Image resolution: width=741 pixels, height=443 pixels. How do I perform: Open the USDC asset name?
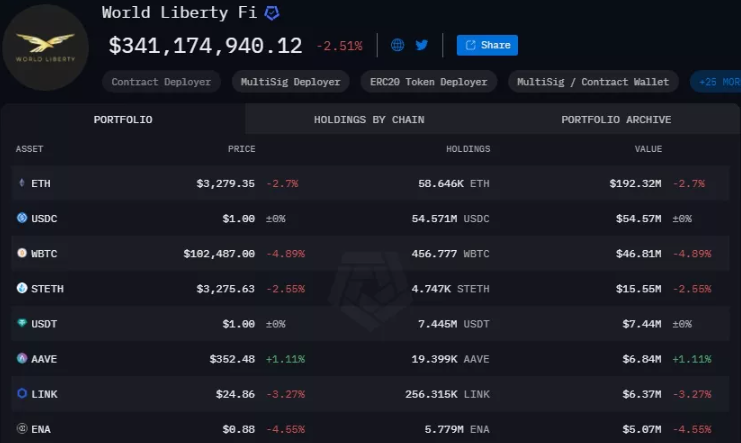(44, 218)
